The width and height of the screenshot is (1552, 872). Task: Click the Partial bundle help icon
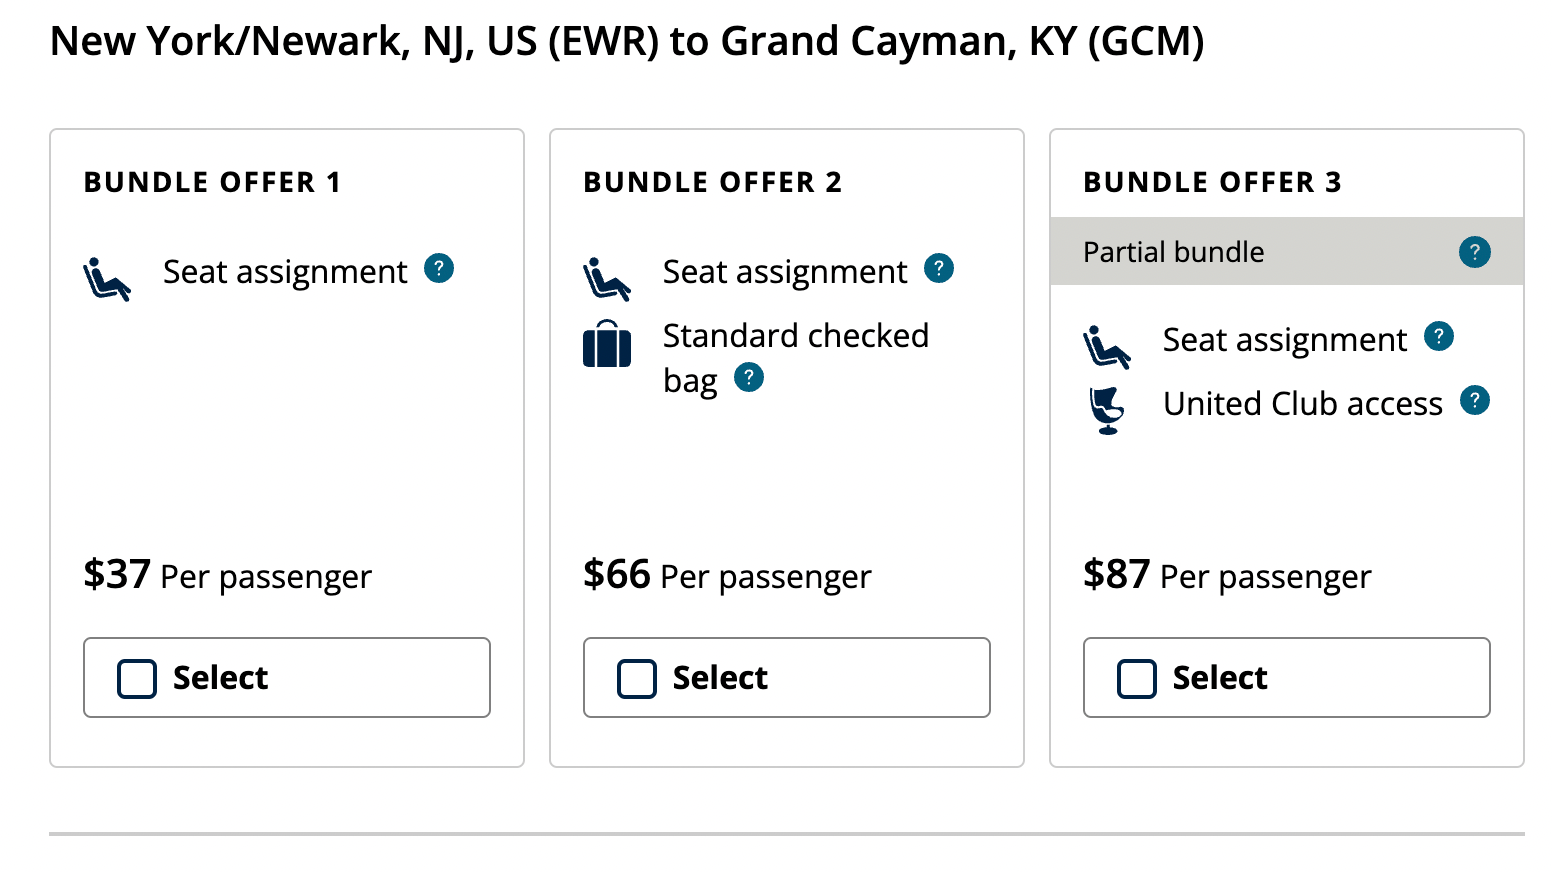tap(1474, 252)
